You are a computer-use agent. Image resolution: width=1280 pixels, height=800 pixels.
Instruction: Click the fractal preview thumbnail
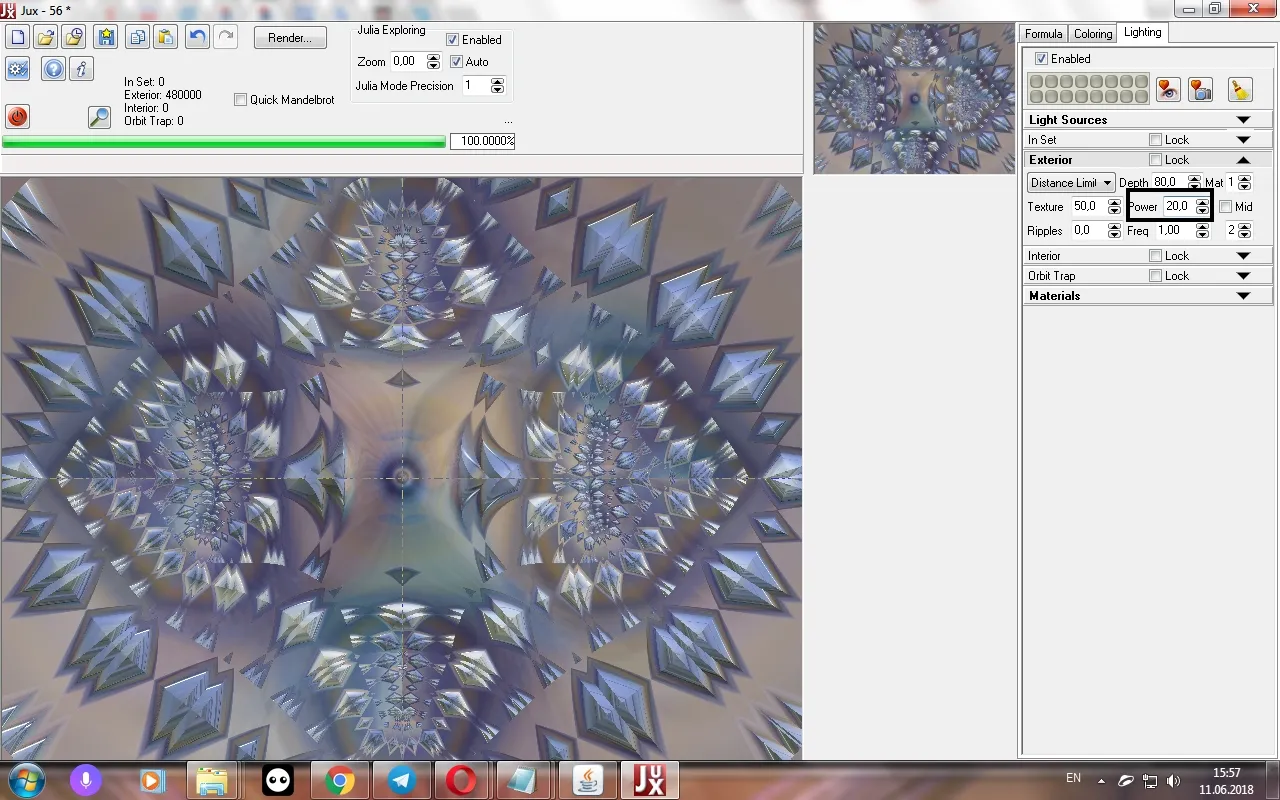coord(914,99)
